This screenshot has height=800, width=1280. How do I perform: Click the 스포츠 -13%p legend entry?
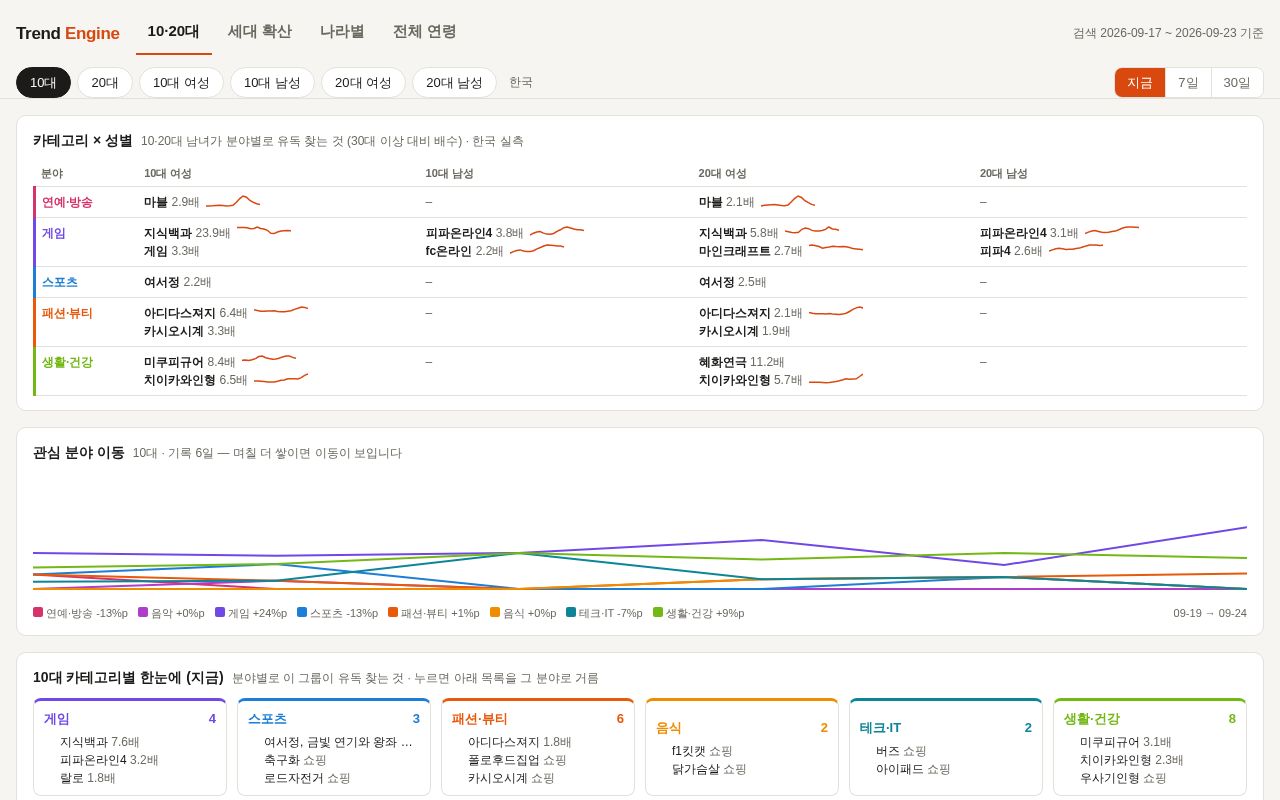(x=337, y=613)
